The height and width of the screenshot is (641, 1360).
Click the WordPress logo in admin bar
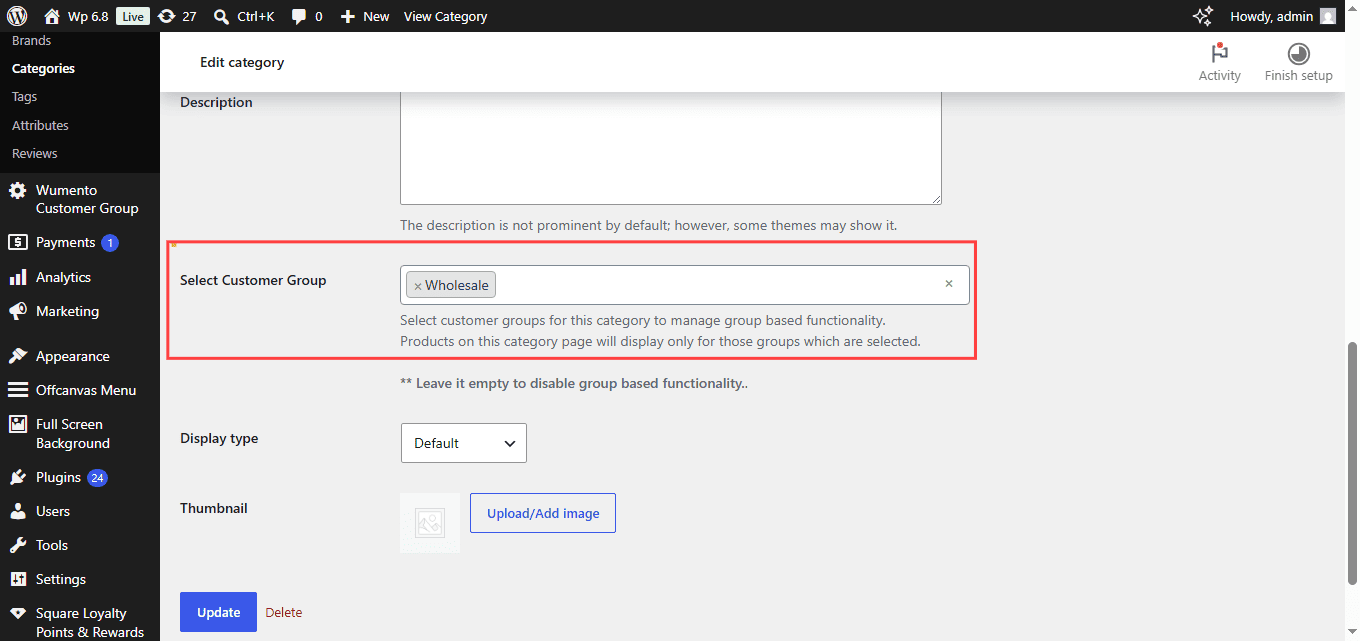click(x=16, y=16)
